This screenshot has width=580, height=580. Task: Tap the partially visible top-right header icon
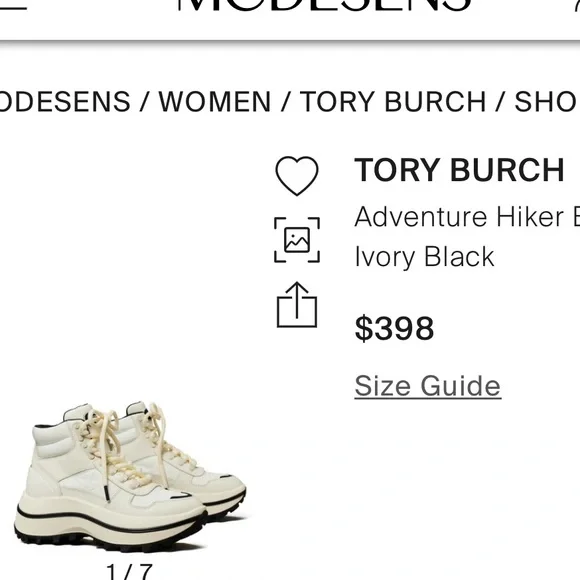[x=576, y=6]
